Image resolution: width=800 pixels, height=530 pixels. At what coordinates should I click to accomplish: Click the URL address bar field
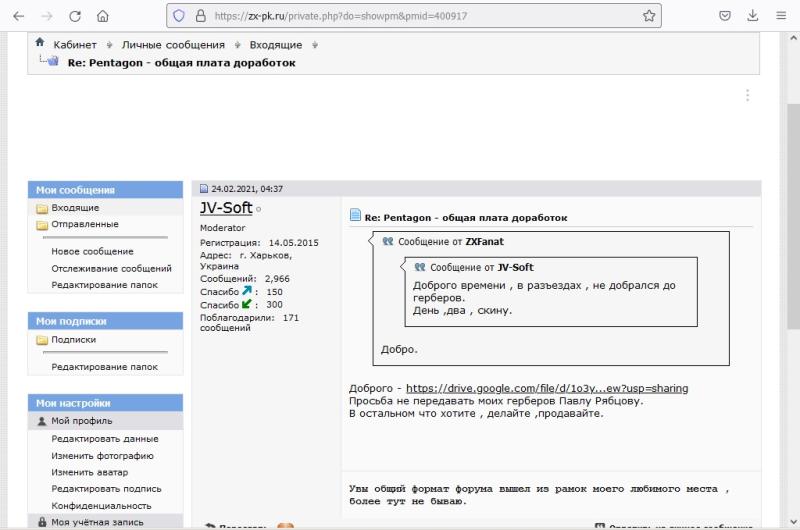pos(420,16)
